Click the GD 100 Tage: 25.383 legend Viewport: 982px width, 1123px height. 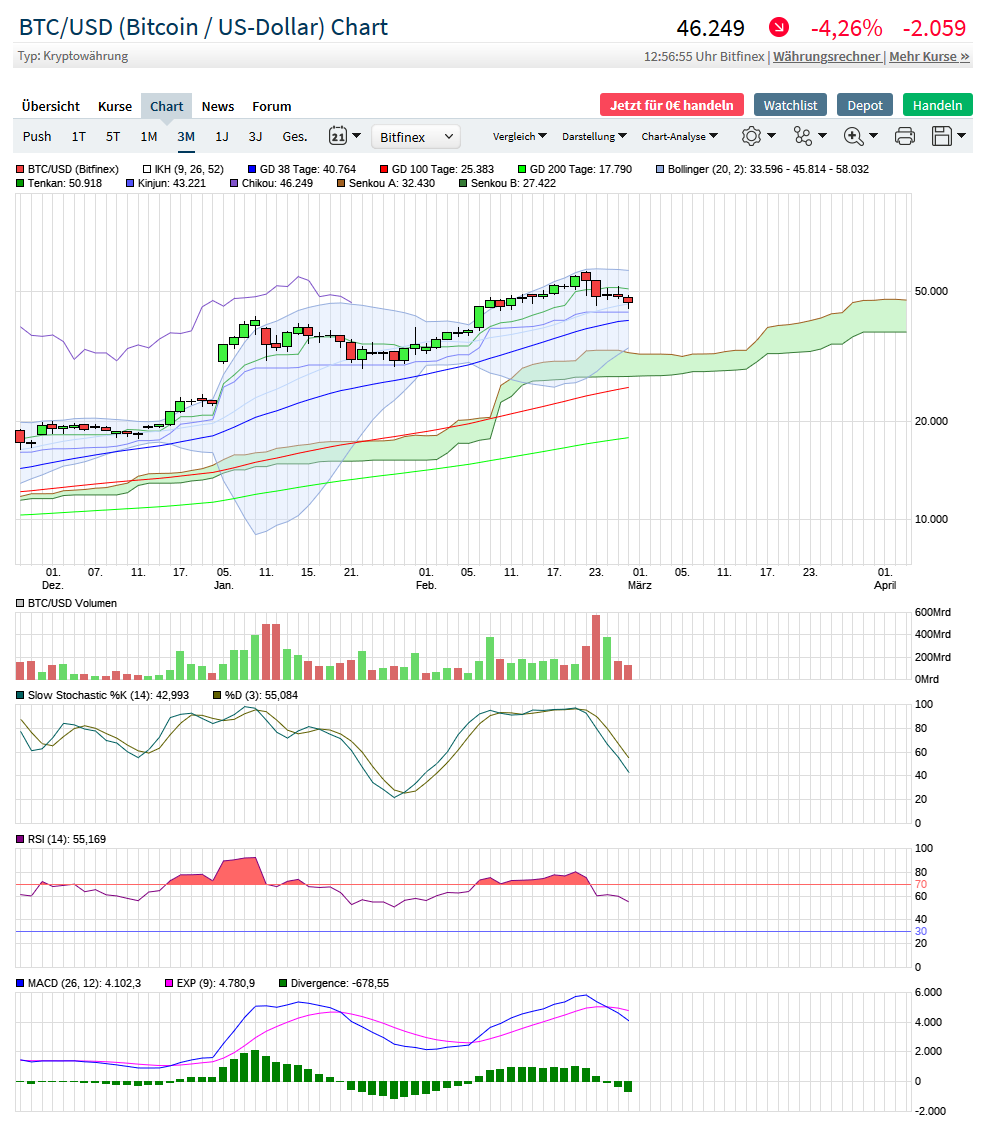(437, 170)
